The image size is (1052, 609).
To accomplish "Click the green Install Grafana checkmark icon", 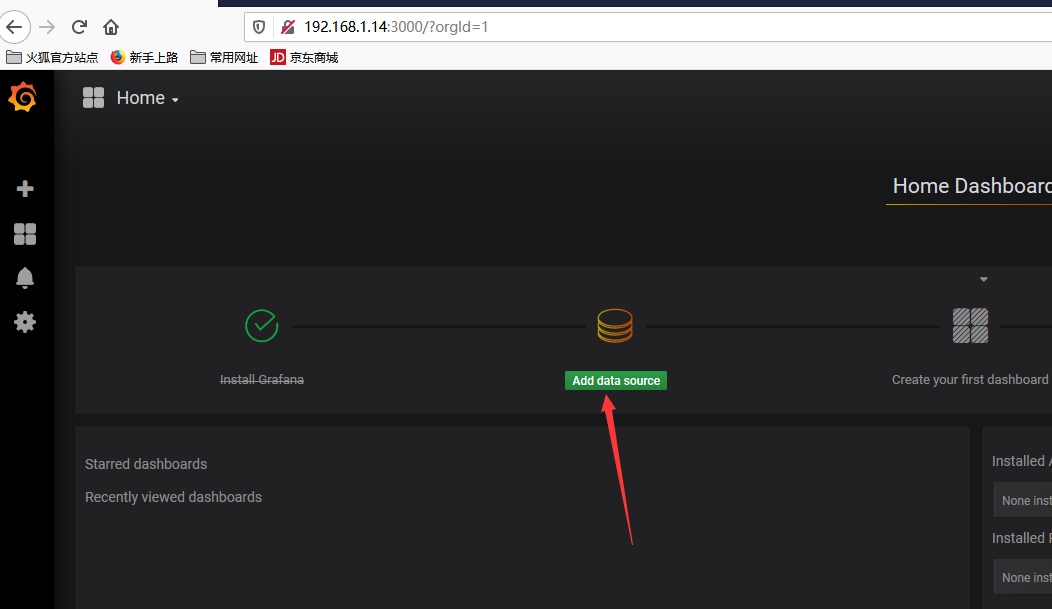I will 262,326.
